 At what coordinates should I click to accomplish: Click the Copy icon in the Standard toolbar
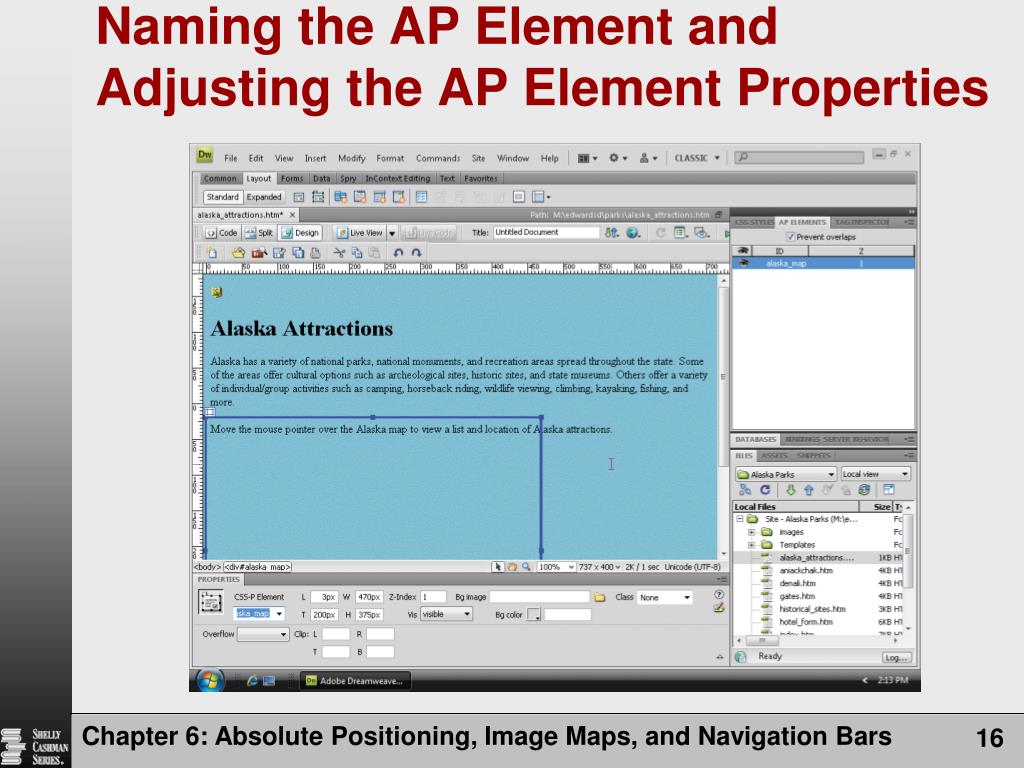coord(357,253)
